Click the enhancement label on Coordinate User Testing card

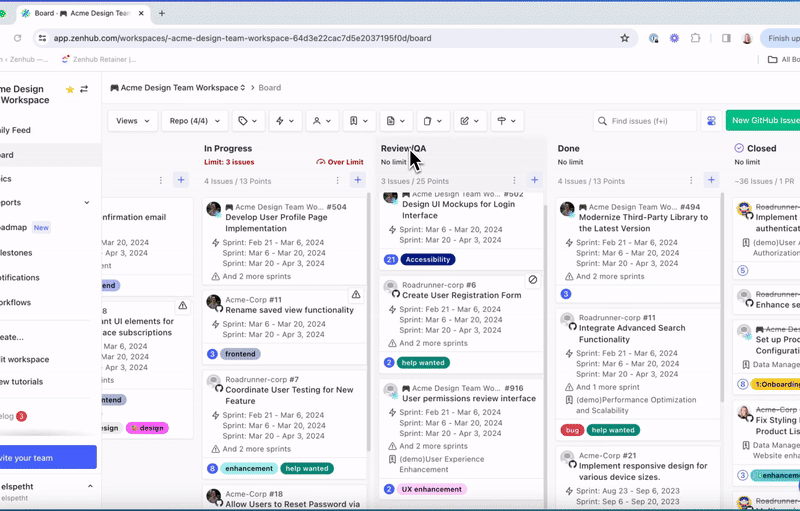(249, 469)
